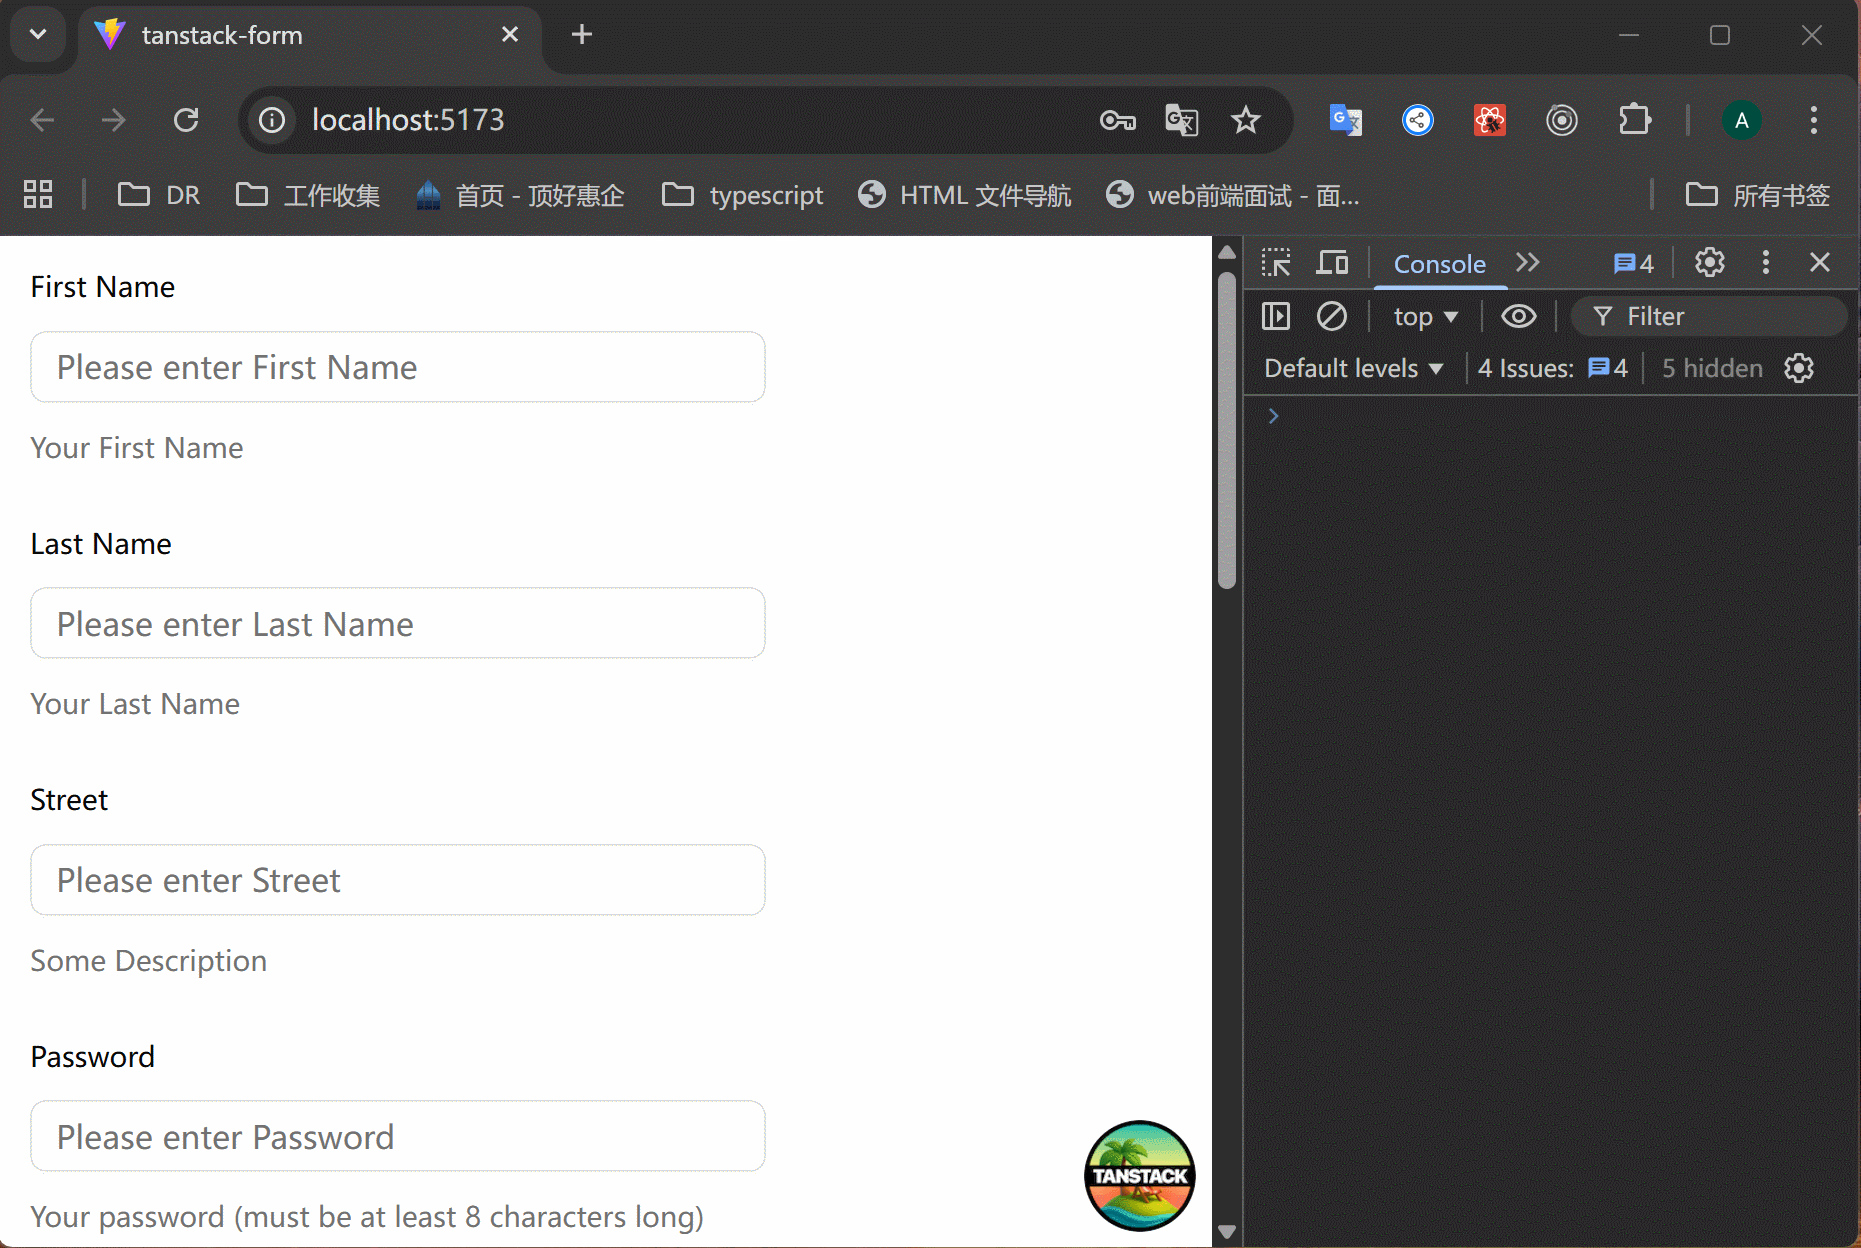This screenshot has height=1248, width=1861.
Task: Expand more DevTools tabs chevron
Action: pos(1527,263)
